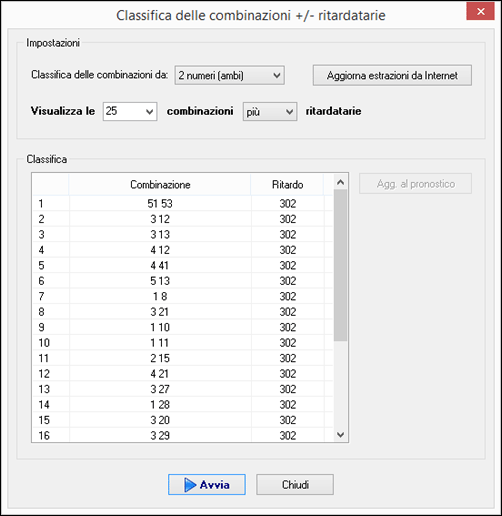Select row 11 combination '2 15'

click(x=160, y=358)
